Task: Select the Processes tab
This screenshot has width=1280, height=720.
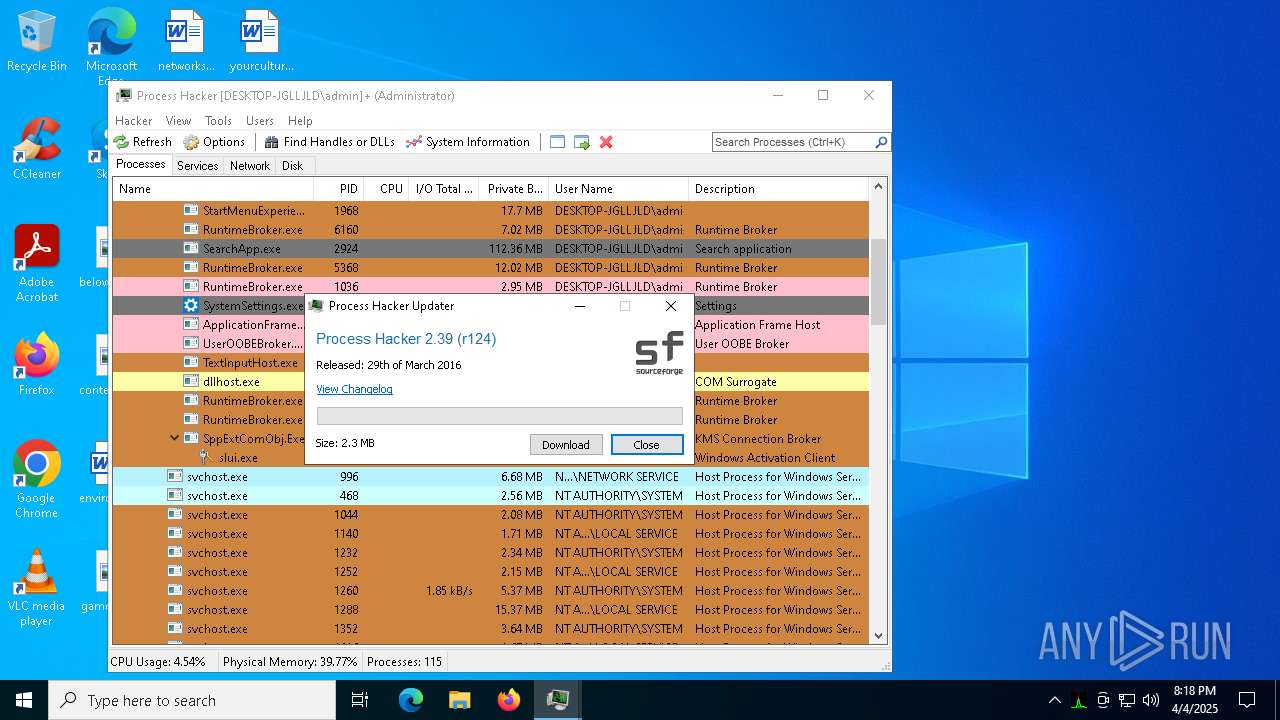Action: [x=141, y=165]
